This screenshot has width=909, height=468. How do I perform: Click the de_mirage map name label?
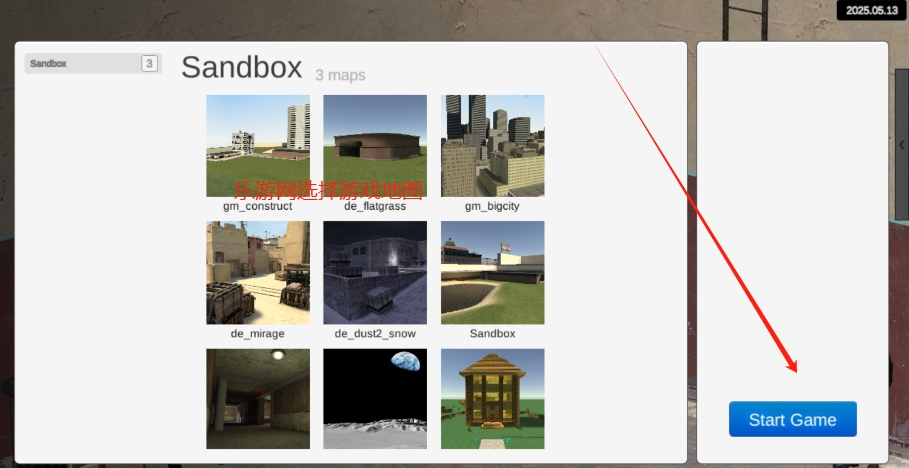(x=257, y=333)
